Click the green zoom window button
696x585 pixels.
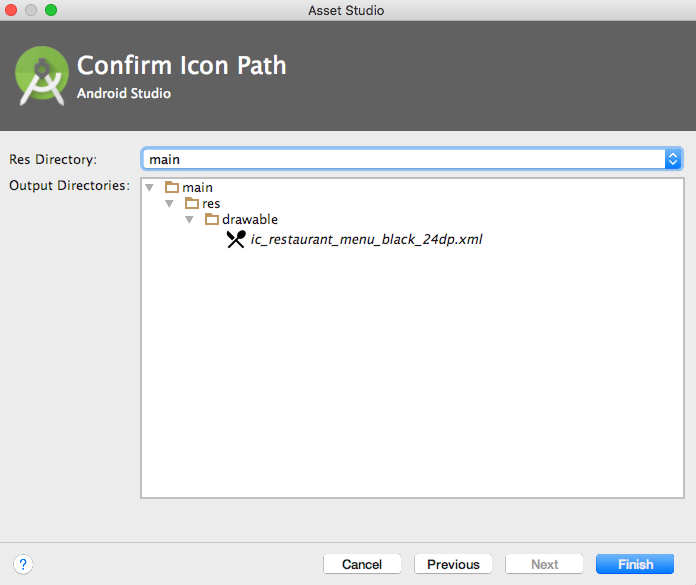pos(51,10)
